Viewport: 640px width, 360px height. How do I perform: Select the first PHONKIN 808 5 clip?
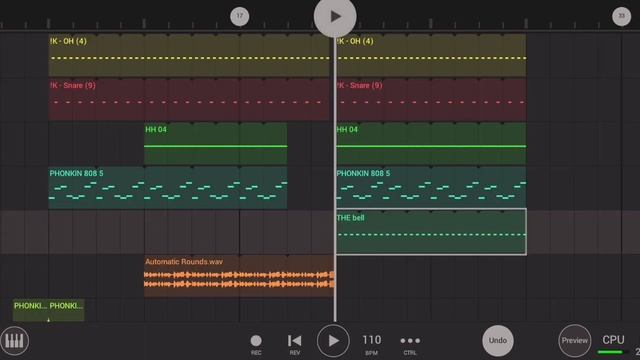(x=168, y=188)
